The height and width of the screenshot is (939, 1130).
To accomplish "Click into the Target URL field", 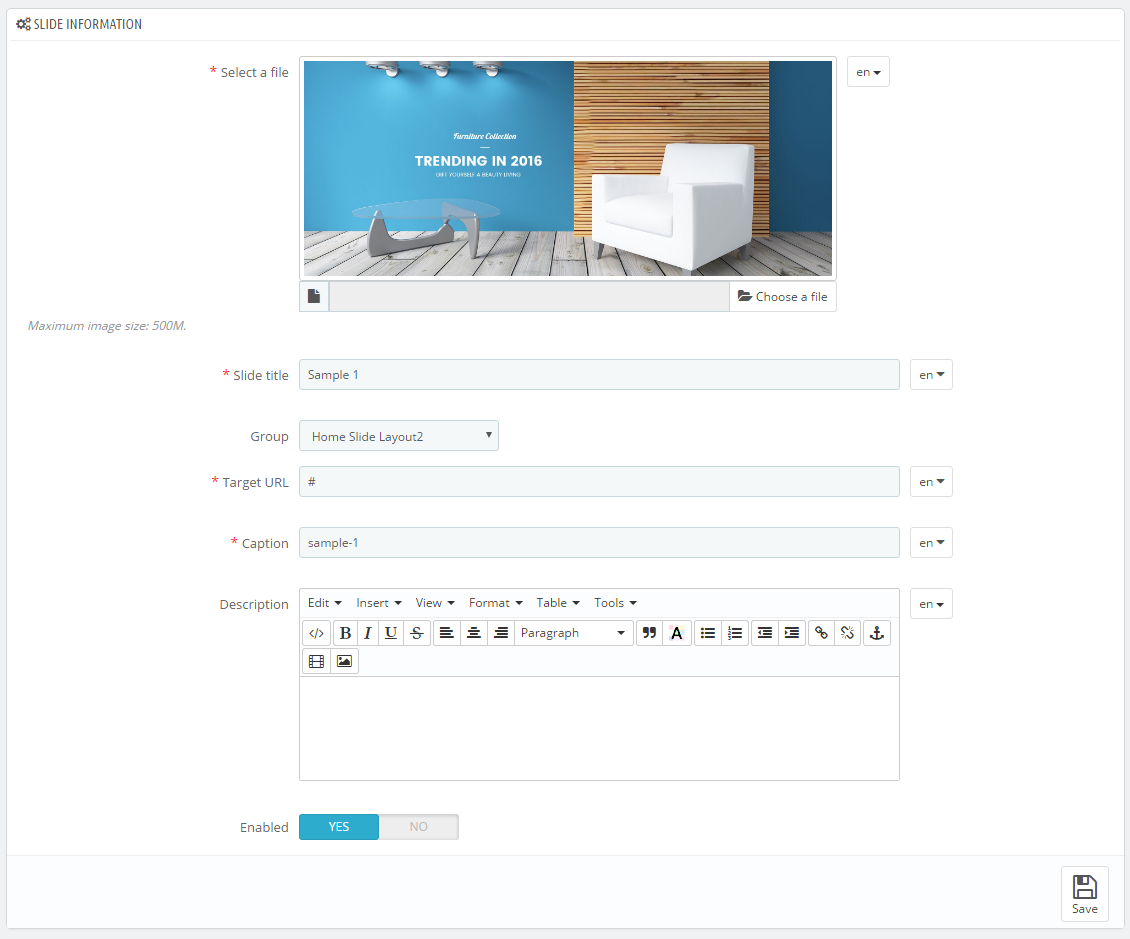I will (600, 481).
